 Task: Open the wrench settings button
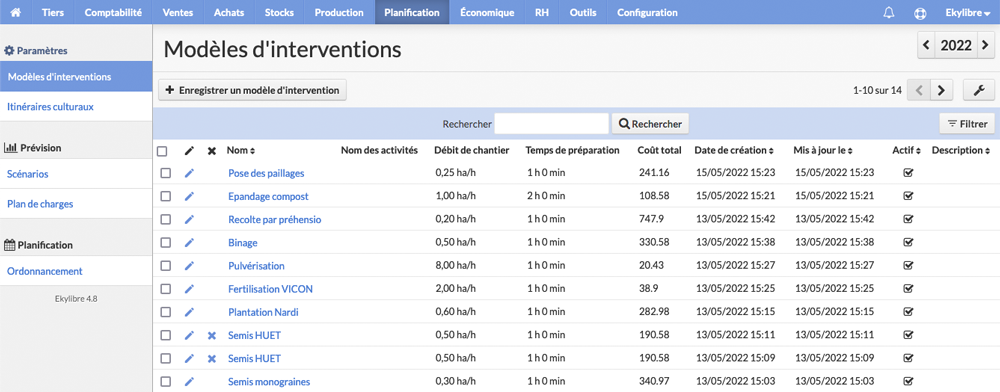click(x=979, y=91)
